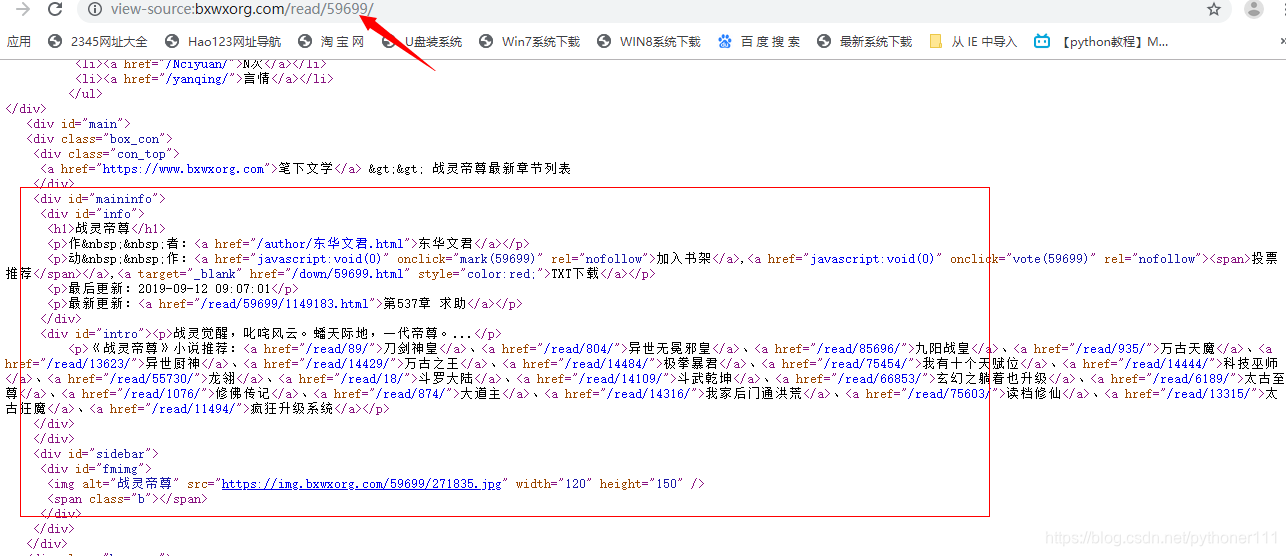Open the 最新系统下载 bookmark

coord(864,42)
